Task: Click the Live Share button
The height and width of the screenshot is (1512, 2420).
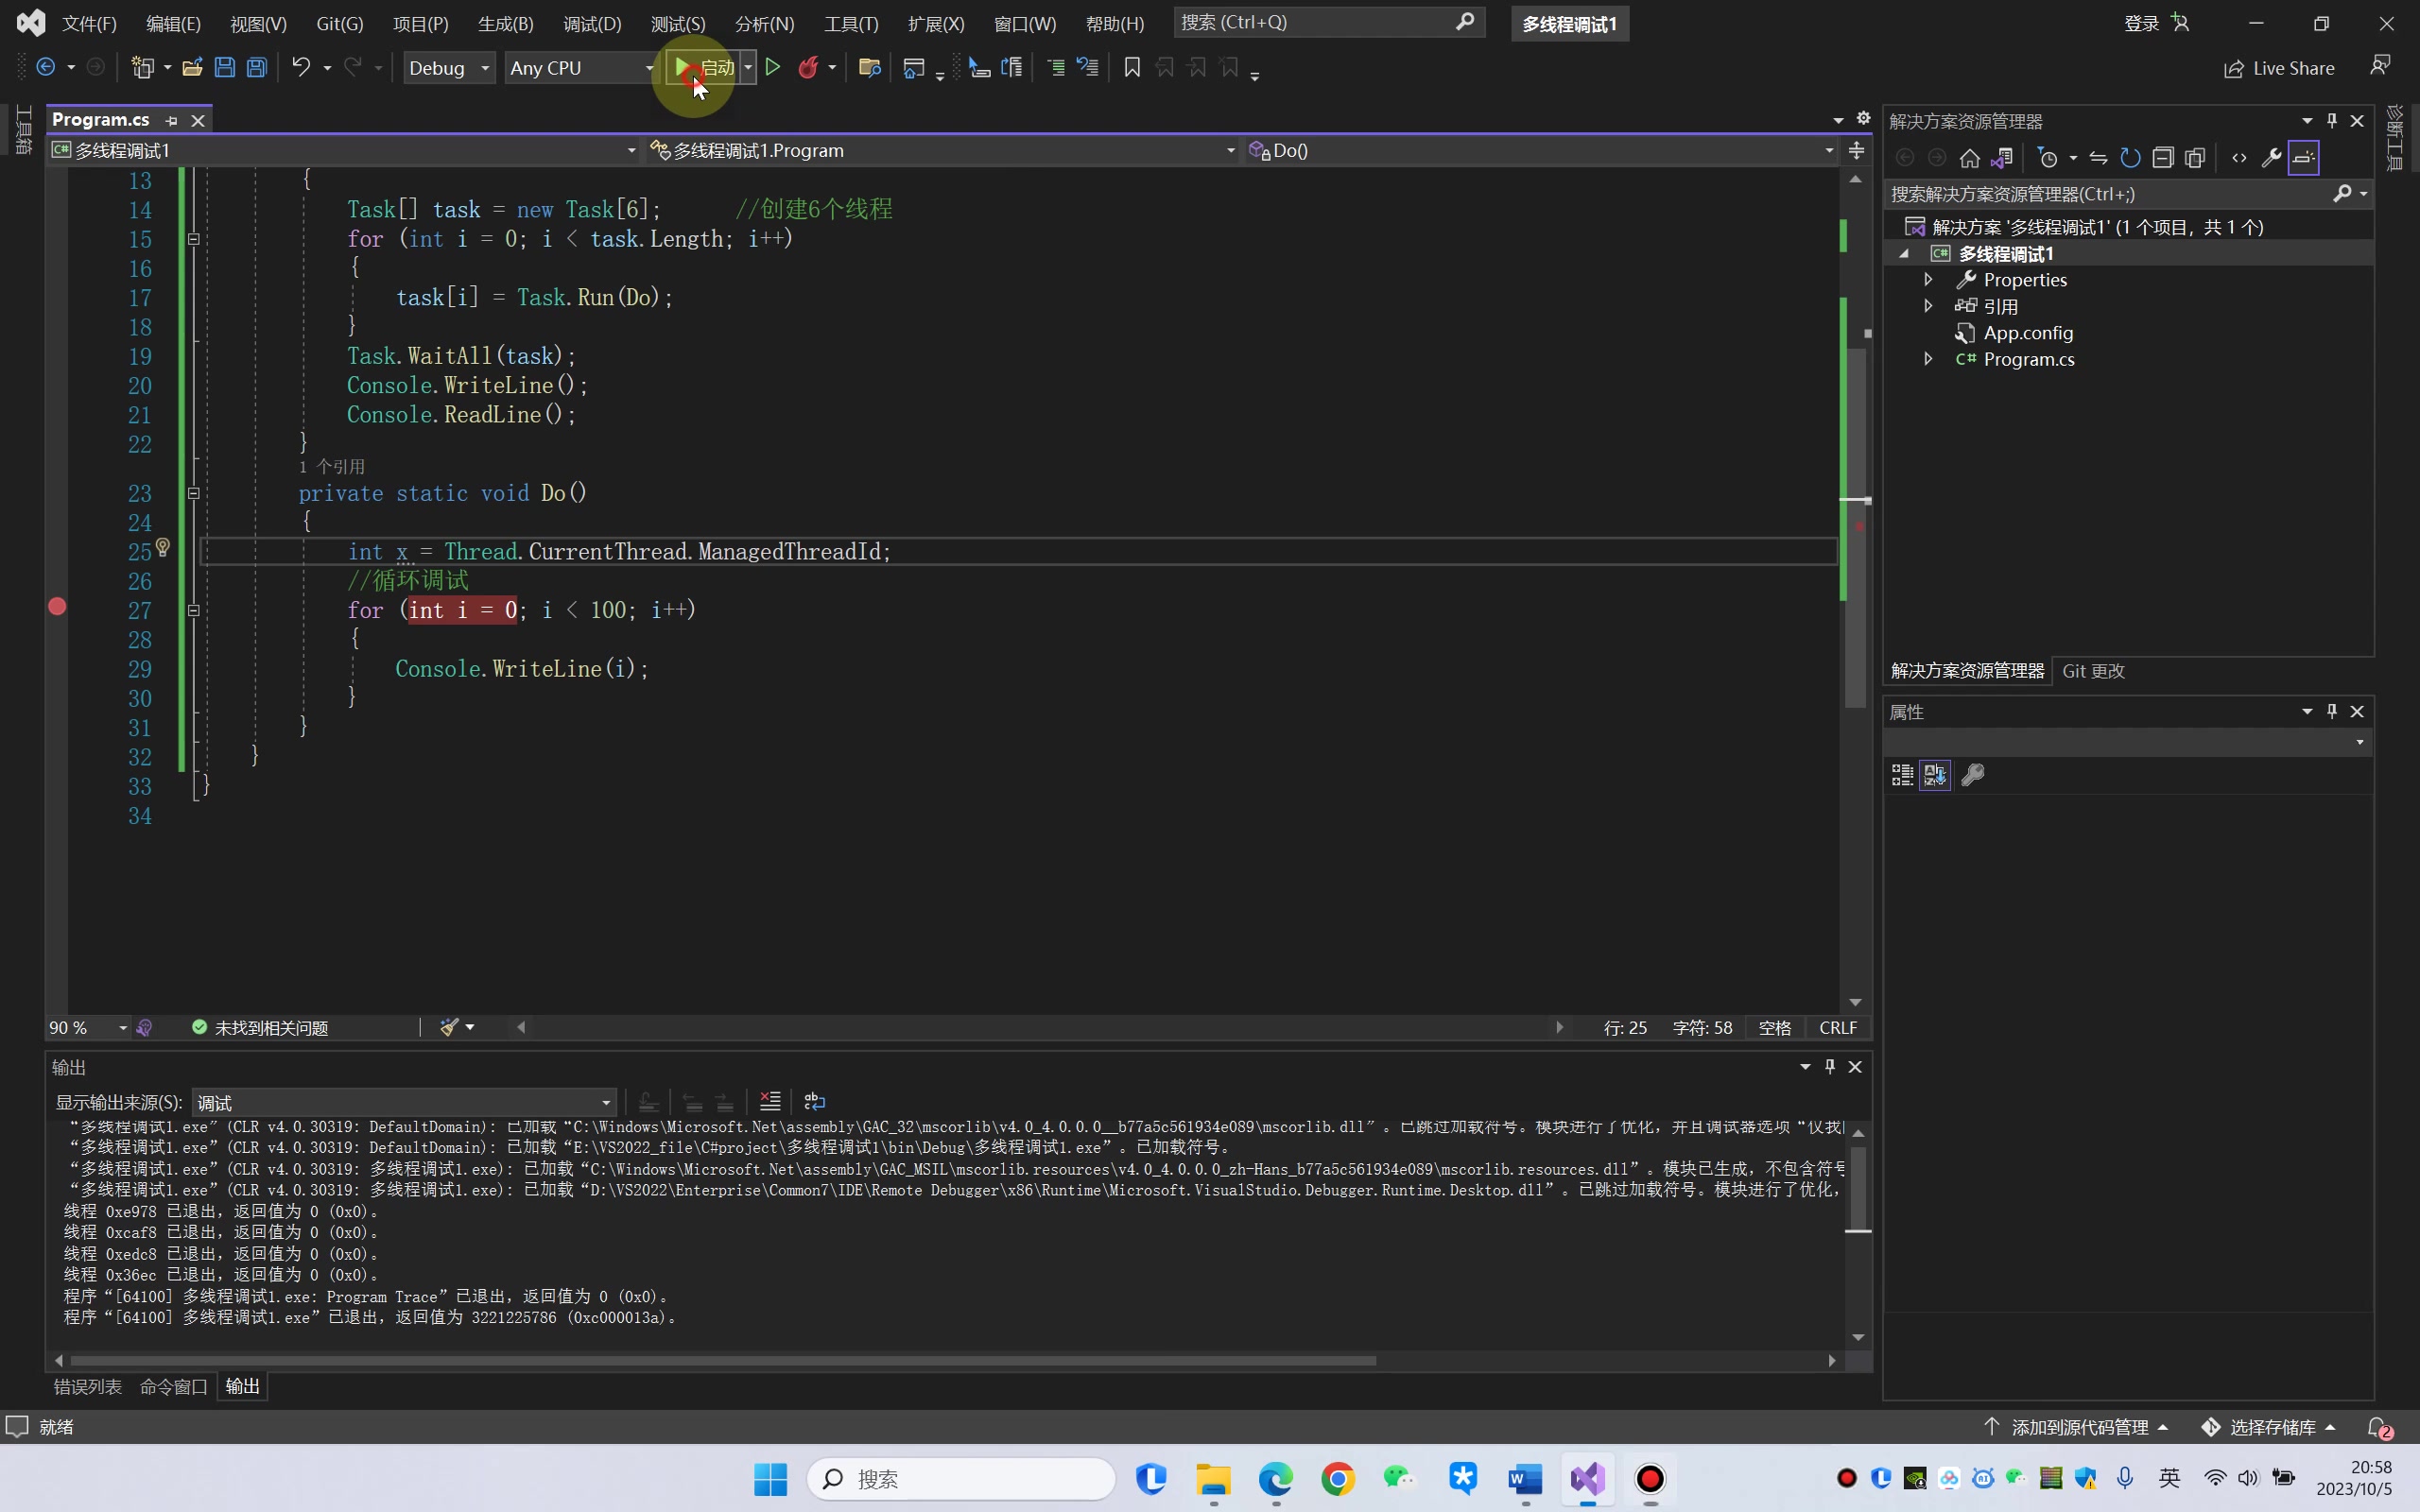Action: (x=2279, y=68)
